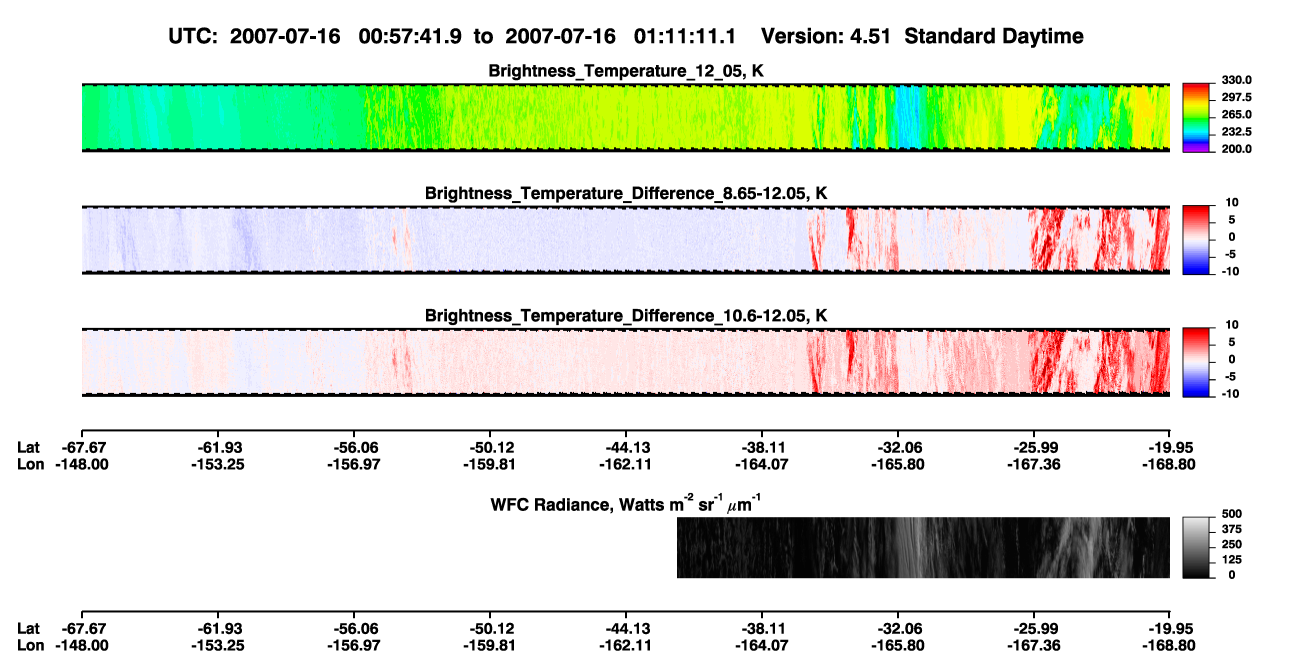Click the upper axis Lat row label
This screenshot has height=667, width=1300.
click(29, 448)
